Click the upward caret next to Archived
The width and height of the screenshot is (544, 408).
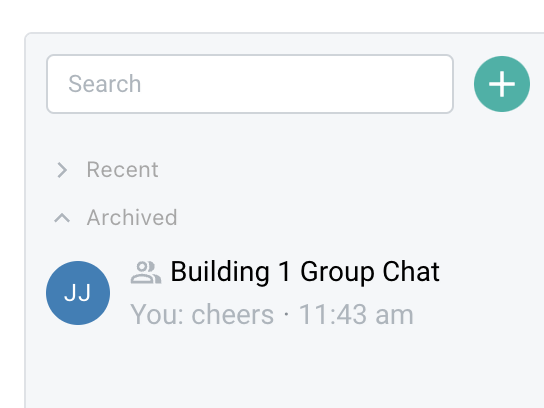62,218
